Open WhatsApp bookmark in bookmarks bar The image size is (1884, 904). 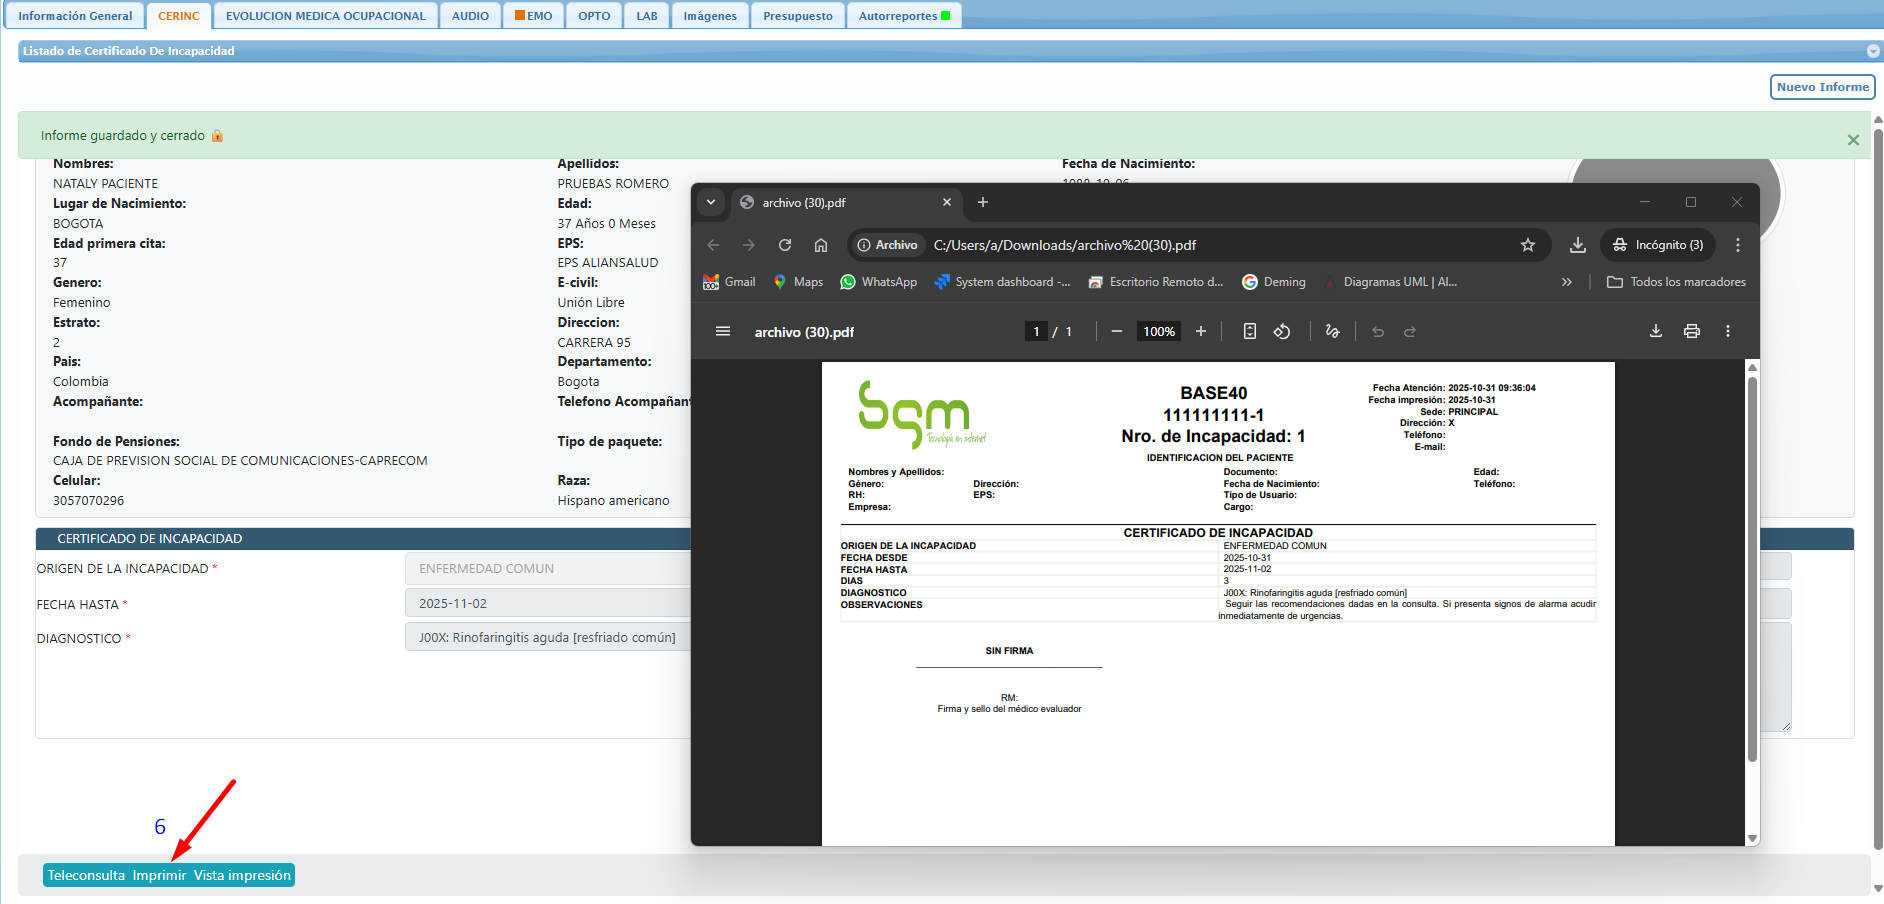pos(879,283)
